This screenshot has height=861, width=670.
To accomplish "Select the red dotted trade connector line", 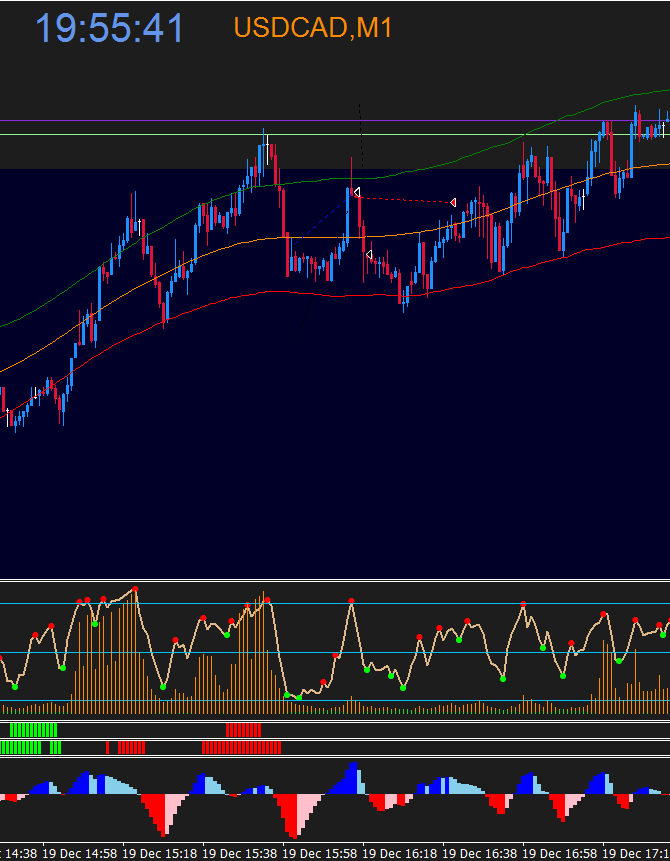I will (x=405, y=199).
